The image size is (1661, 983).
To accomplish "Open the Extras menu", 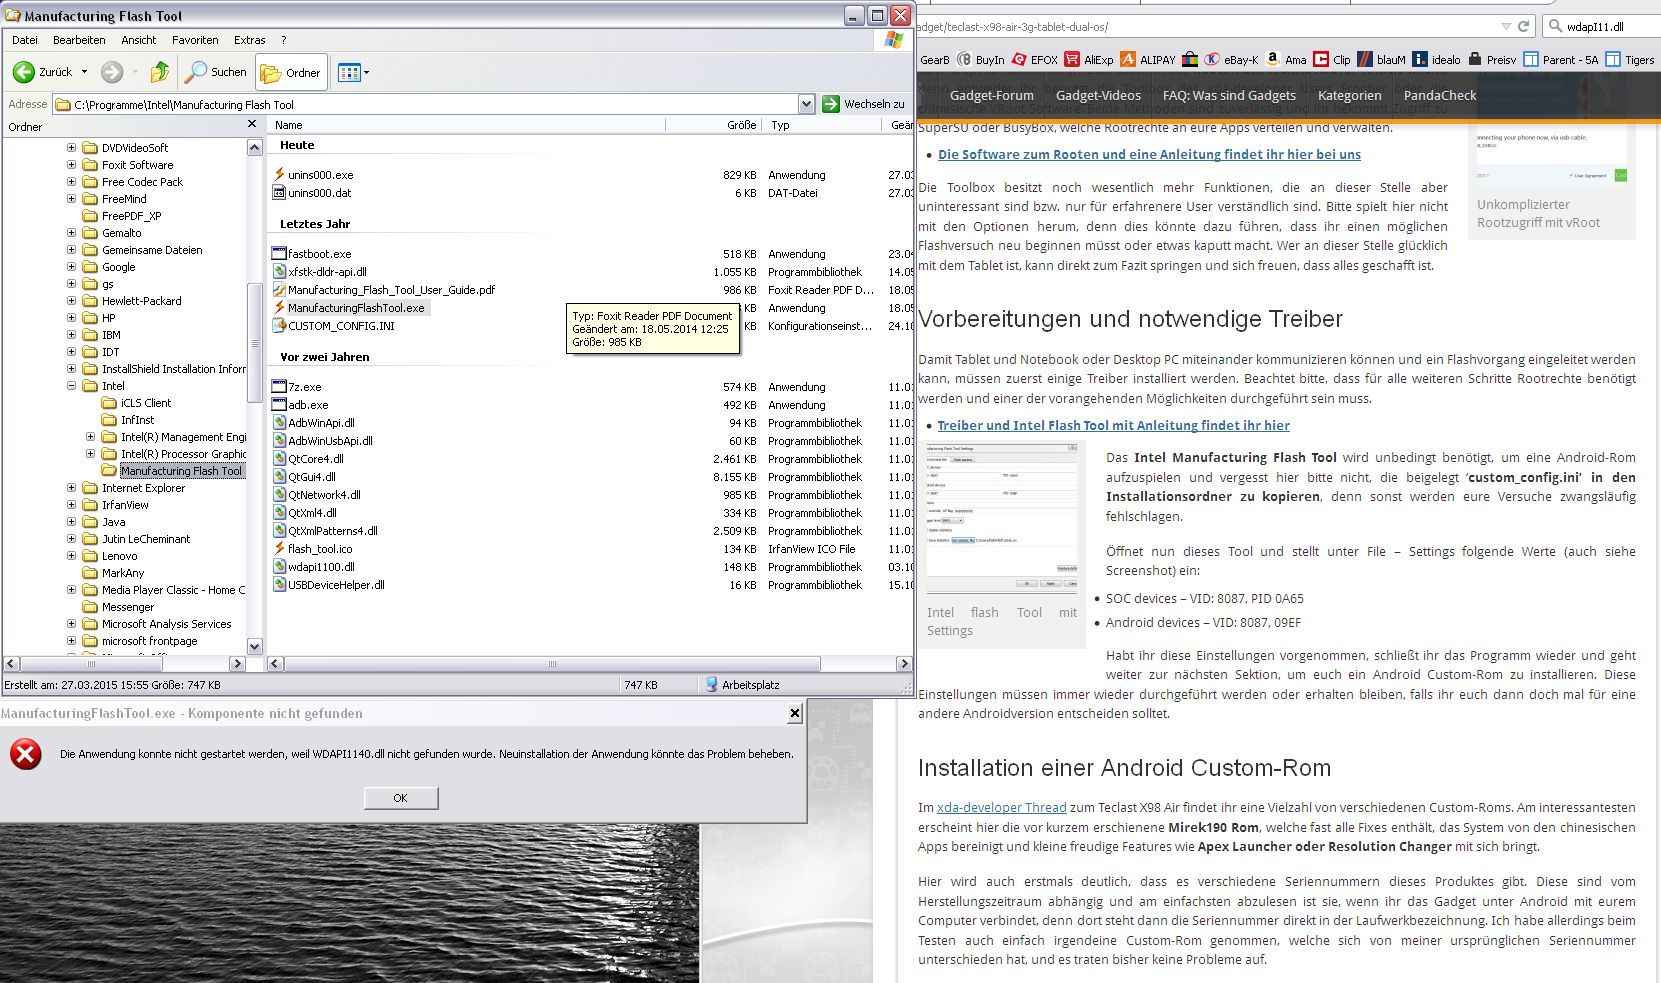I will 250,40.
